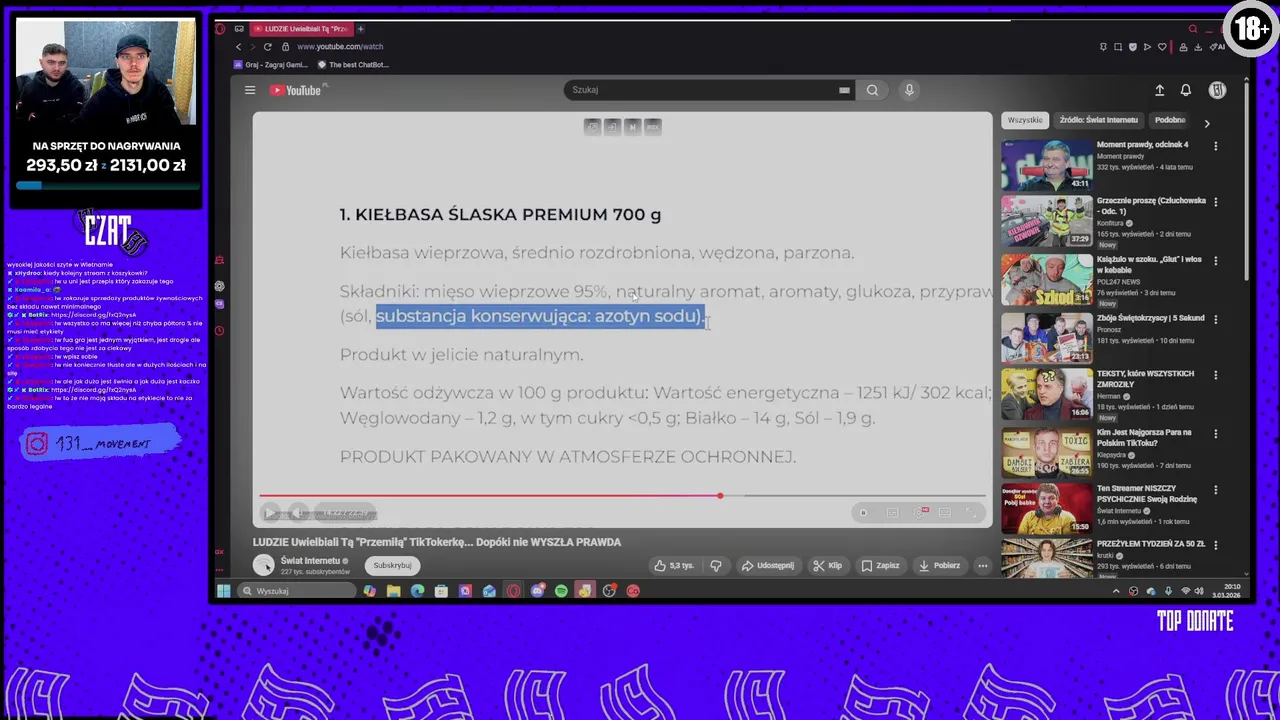This screenshot has width=1280, height=720.
Task: Open Opera browser icon in taskbar
Action: (x=513, y=591)
